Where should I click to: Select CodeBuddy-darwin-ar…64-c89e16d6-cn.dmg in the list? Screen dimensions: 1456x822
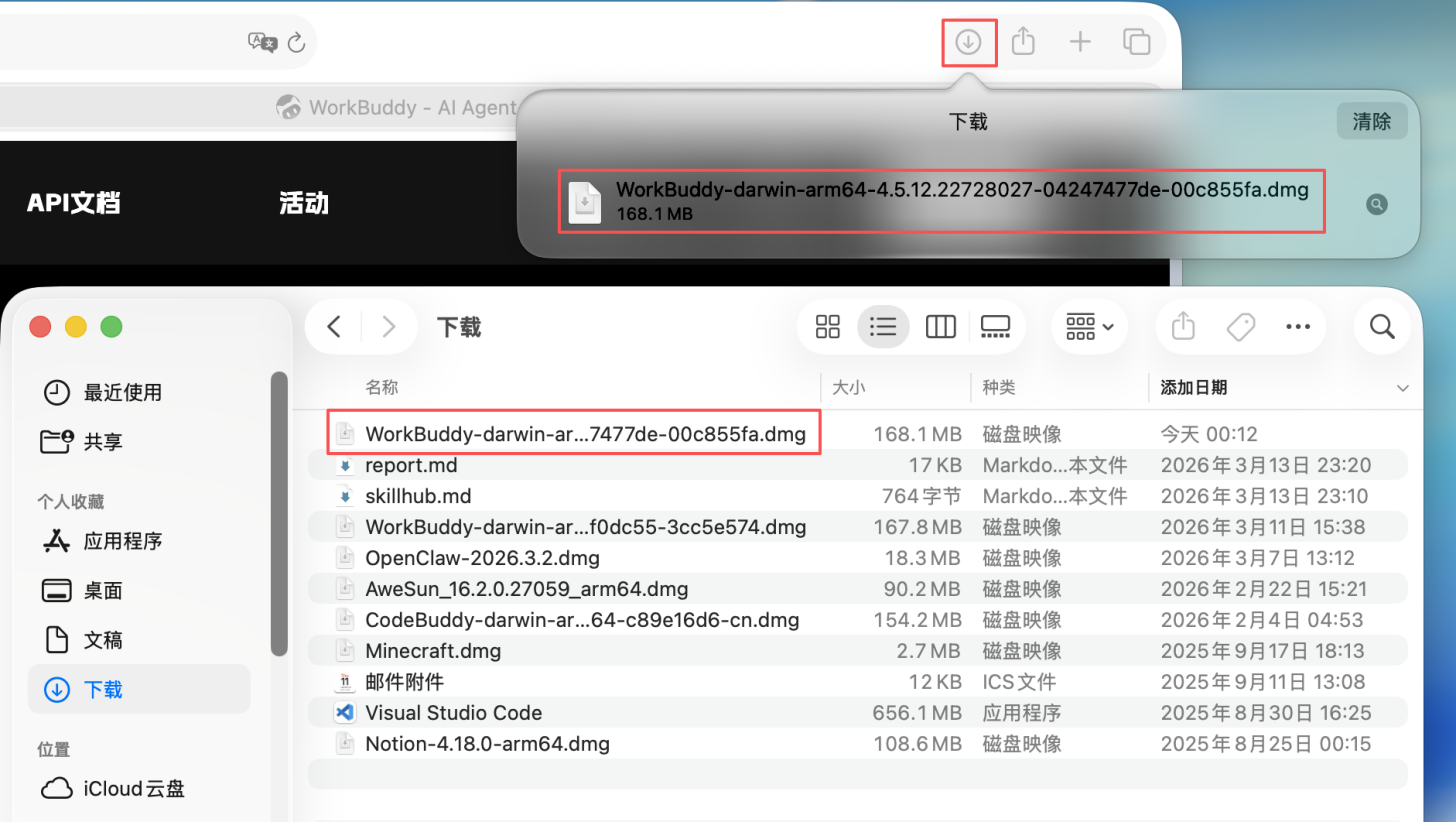point(582,620)
